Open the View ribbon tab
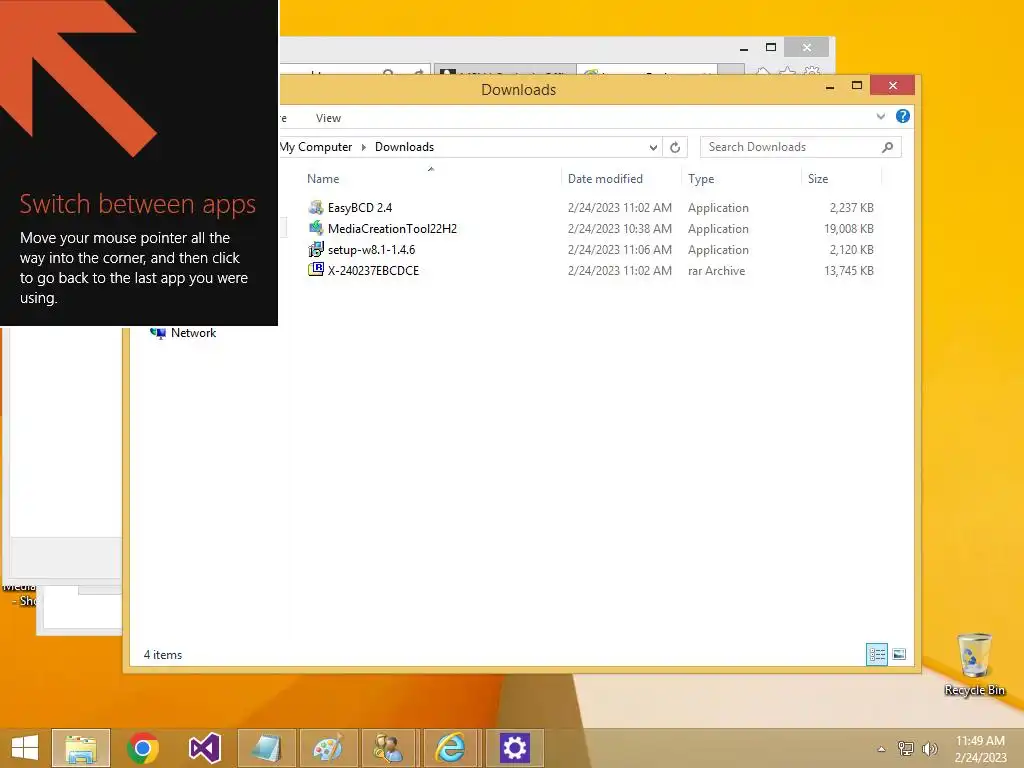This screenshot has width=1024, height=768. click(x=328, y=118)
